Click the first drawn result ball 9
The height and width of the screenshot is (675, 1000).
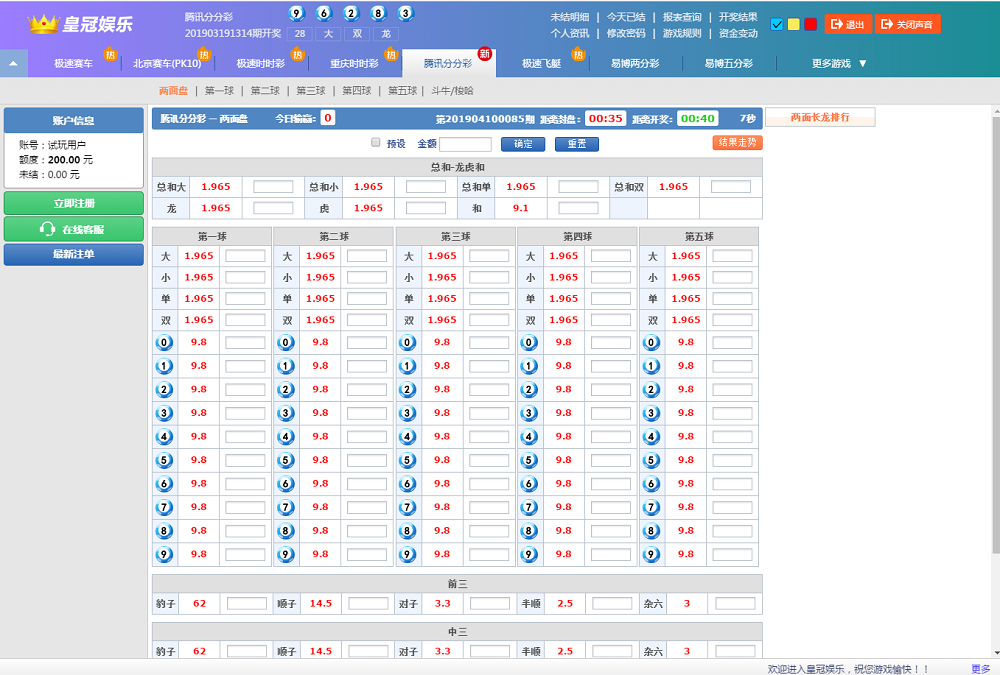point(295,13)
